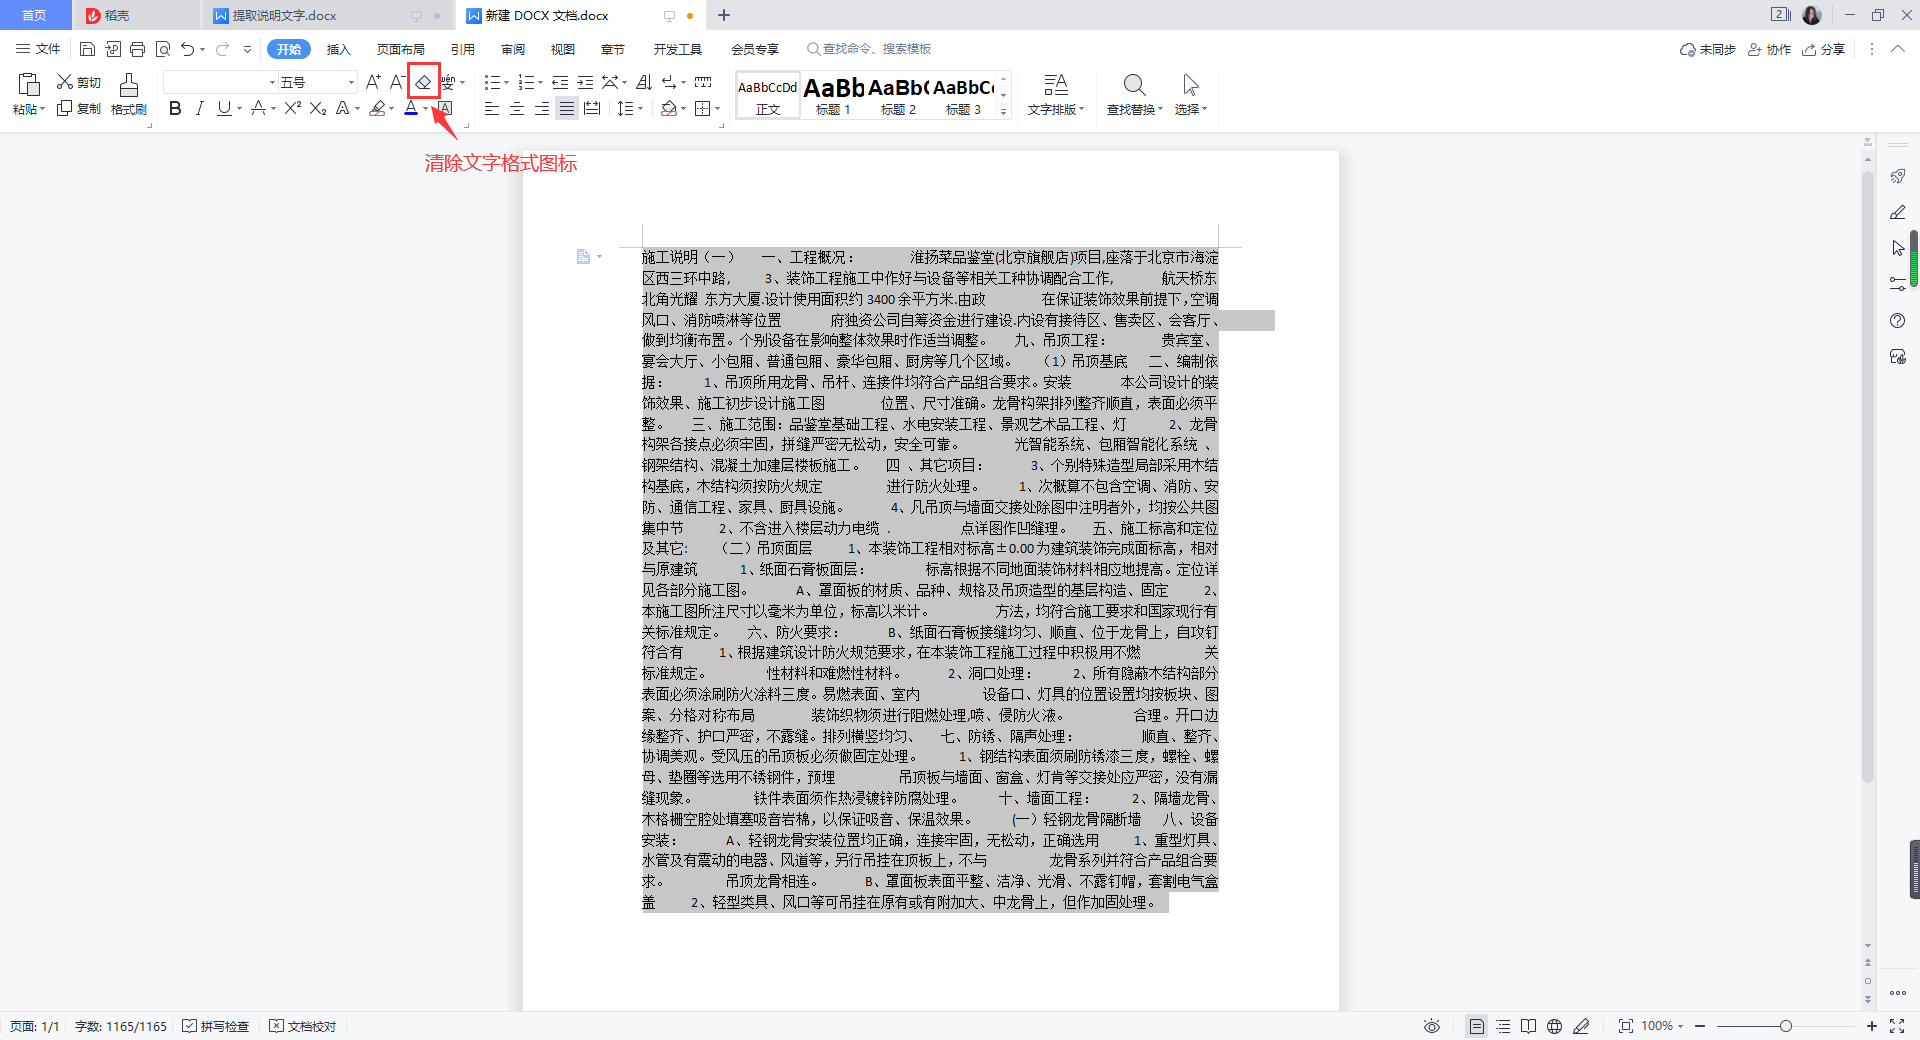Activate the format painter tool
Image resolution: width=1920 pixels, height=1040 pixels.
point(128,95)
